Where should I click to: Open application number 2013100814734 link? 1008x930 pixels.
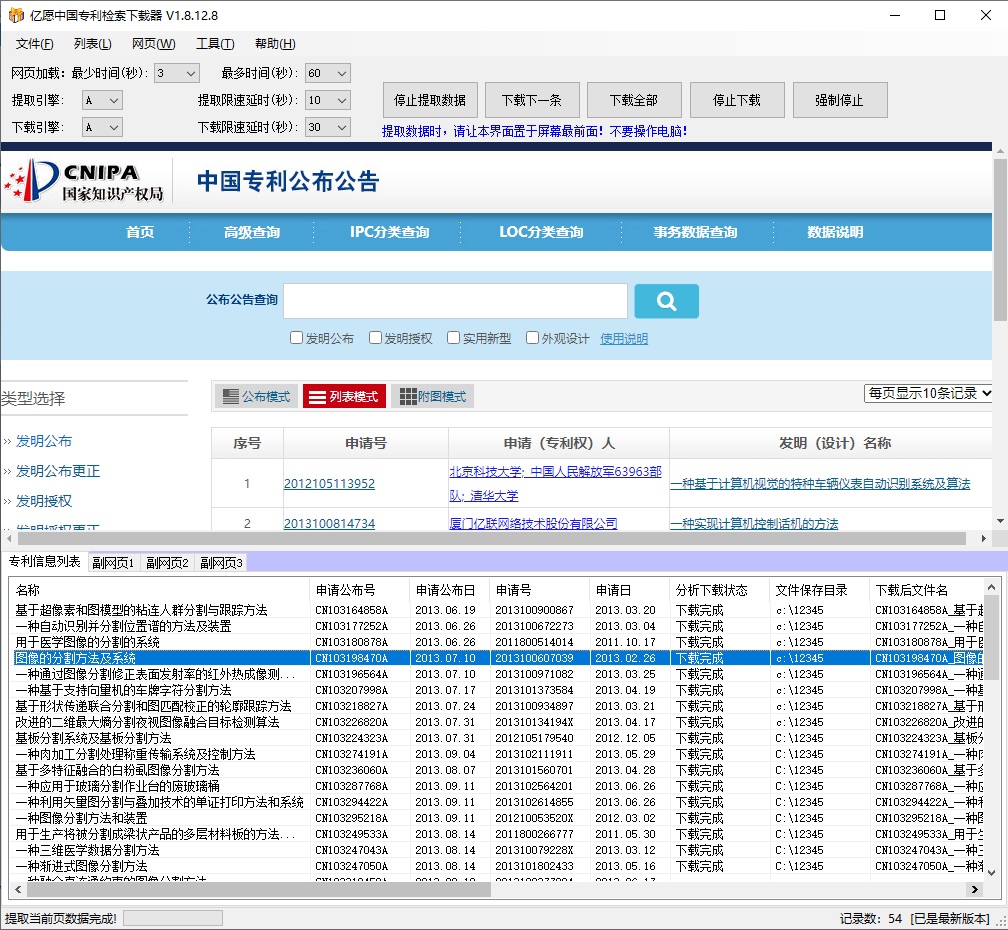[329, 523]
